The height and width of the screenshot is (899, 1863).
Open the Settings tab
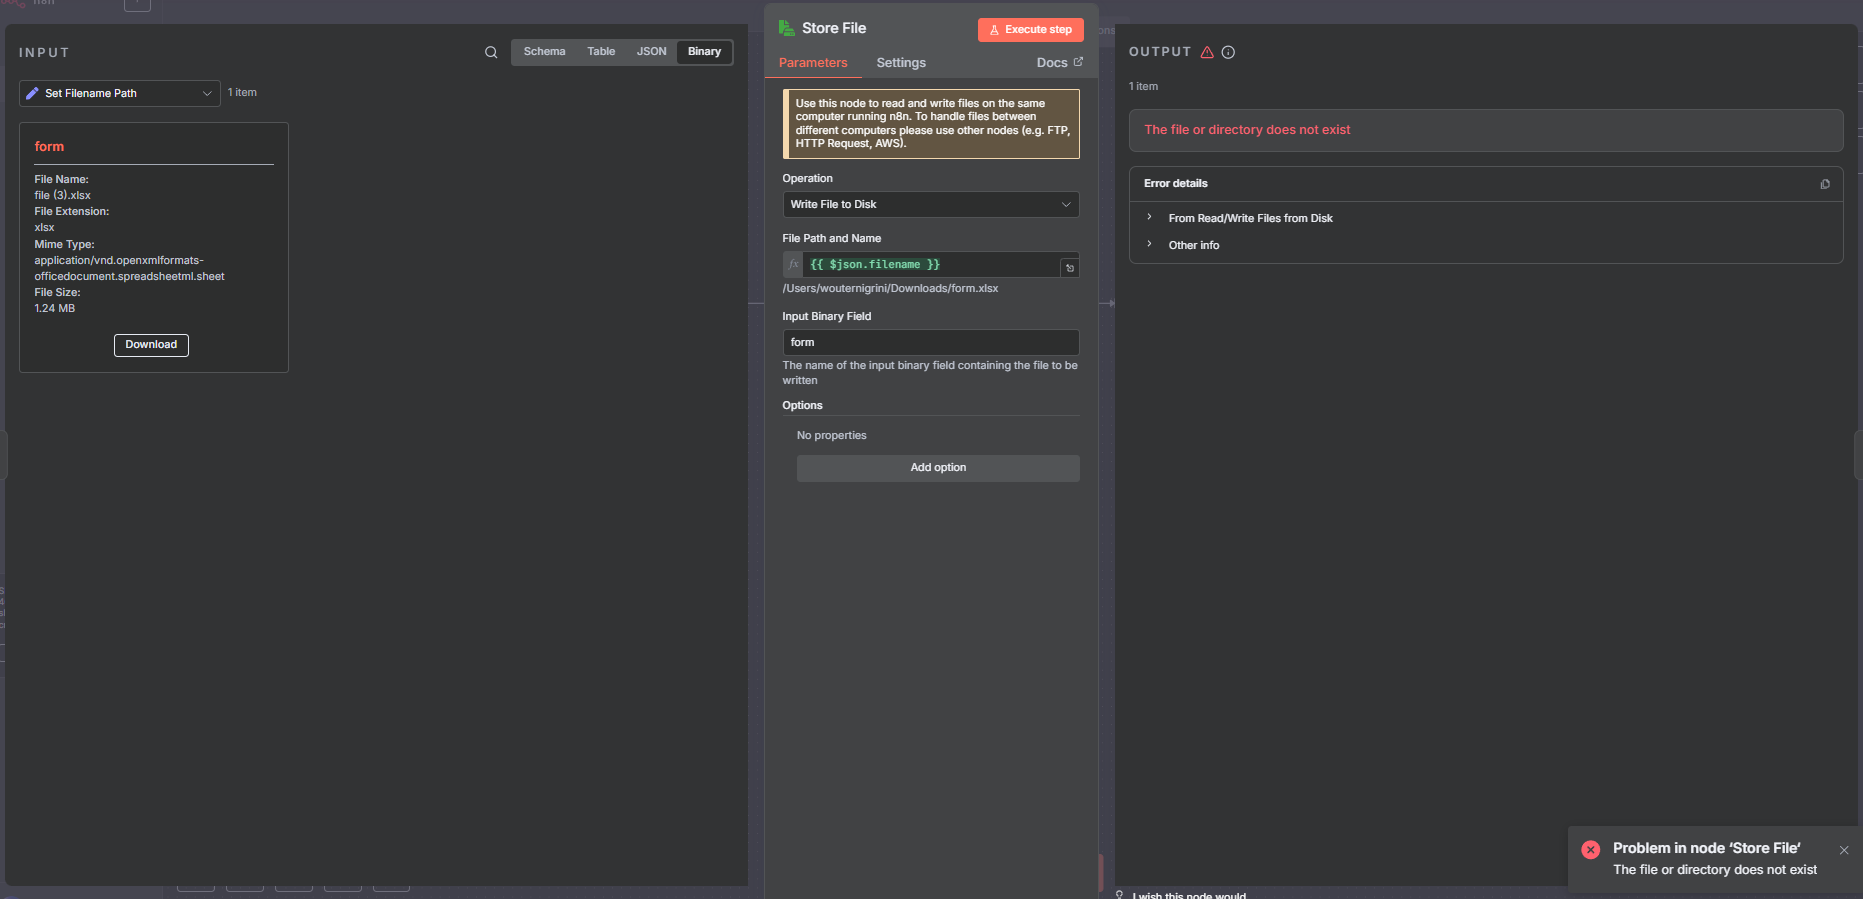(900, 62)
